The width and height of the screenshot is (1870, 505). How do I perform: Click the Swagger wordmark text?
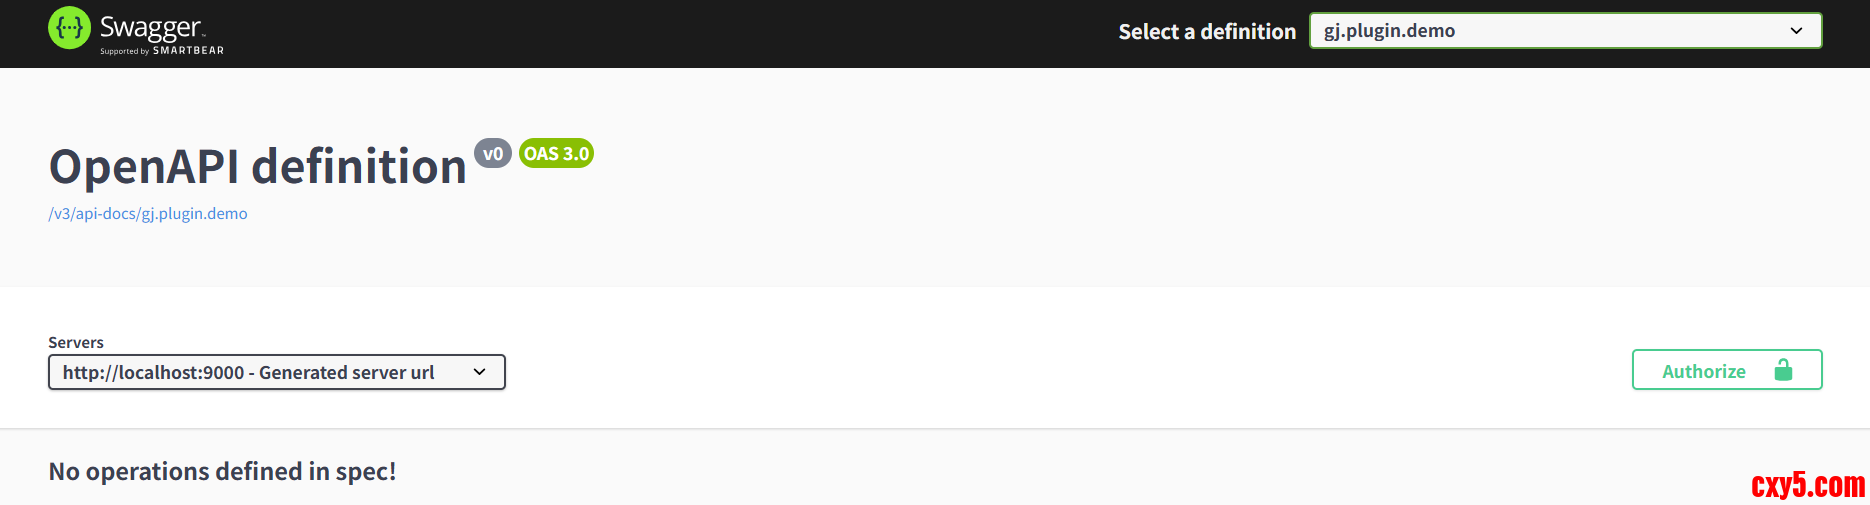pyautogui.click(x=151, y=27)
